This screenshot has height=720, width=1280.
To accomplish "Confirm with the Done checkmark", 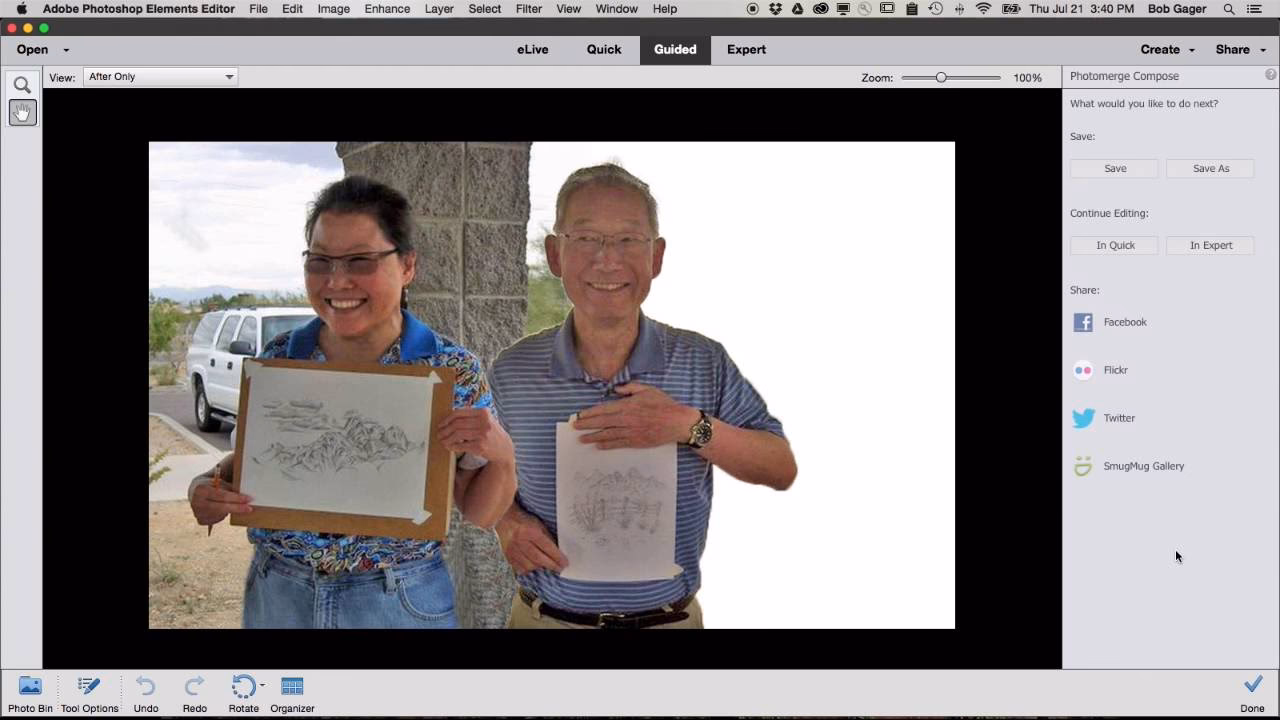I will pos(1253,684).
